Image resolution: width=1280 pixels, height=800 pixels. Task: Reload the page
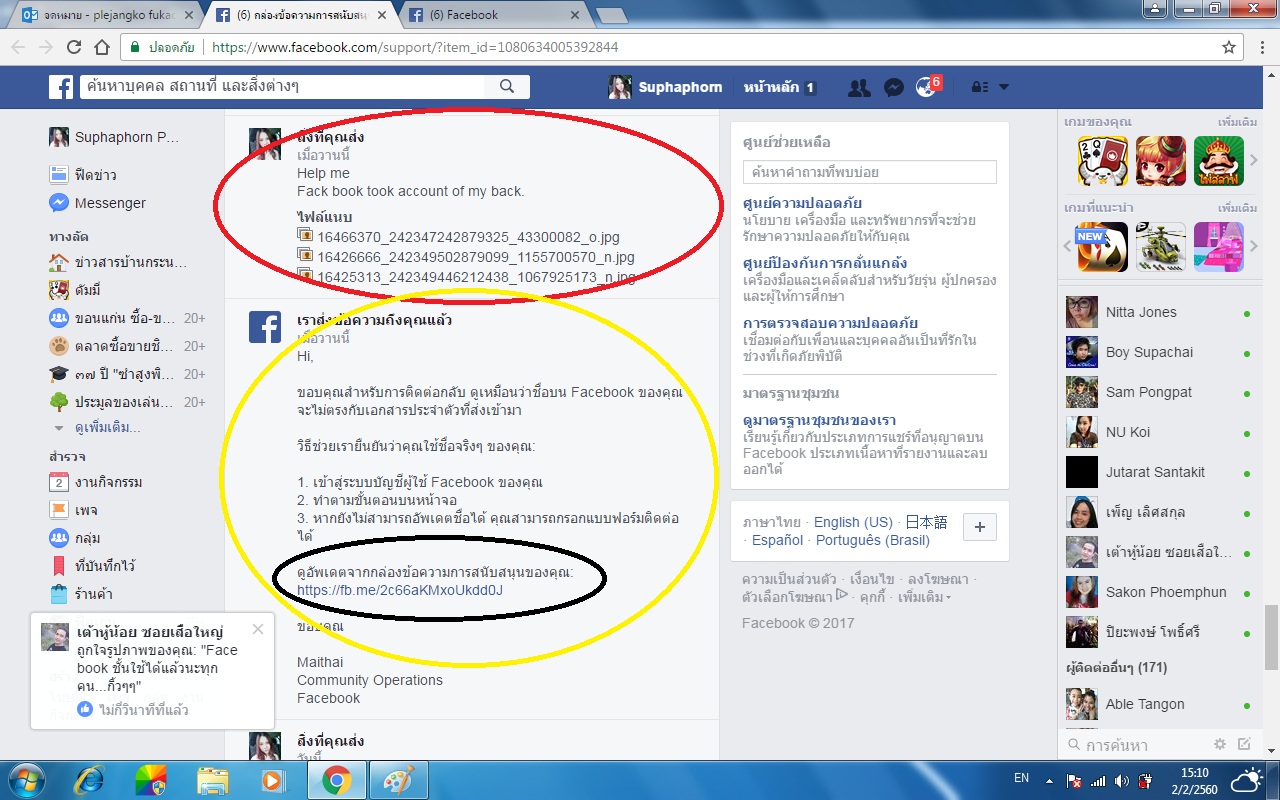(x=74, y=47)
